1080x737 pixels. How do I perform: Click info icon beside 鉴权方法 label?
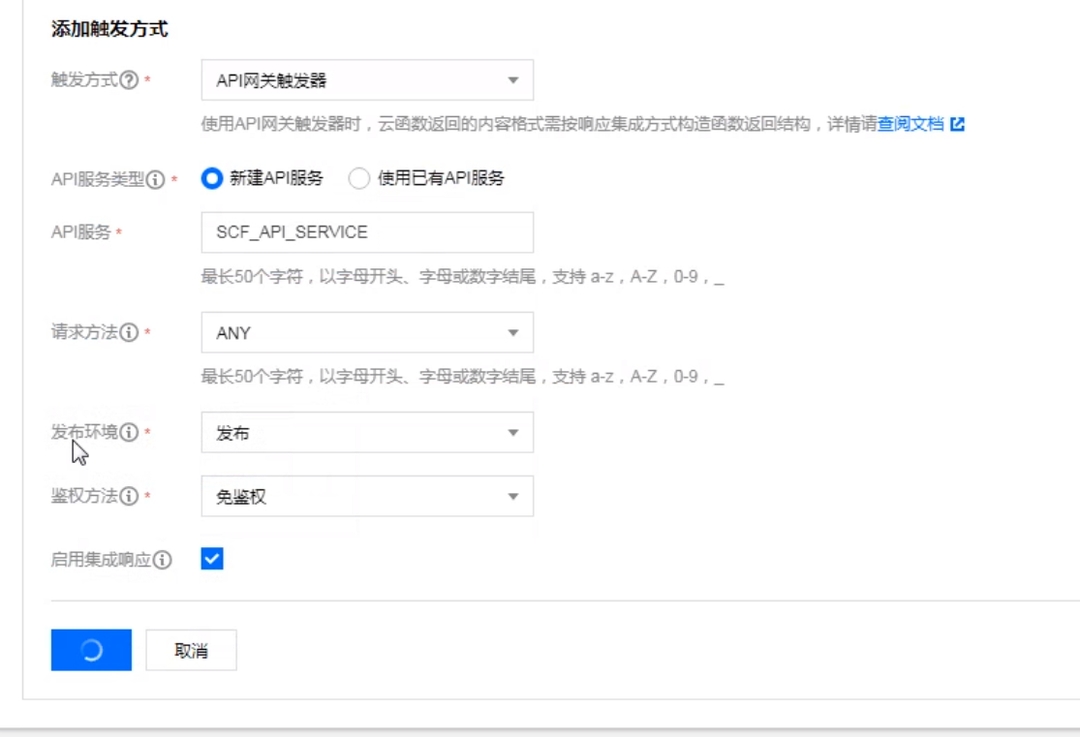128,496
